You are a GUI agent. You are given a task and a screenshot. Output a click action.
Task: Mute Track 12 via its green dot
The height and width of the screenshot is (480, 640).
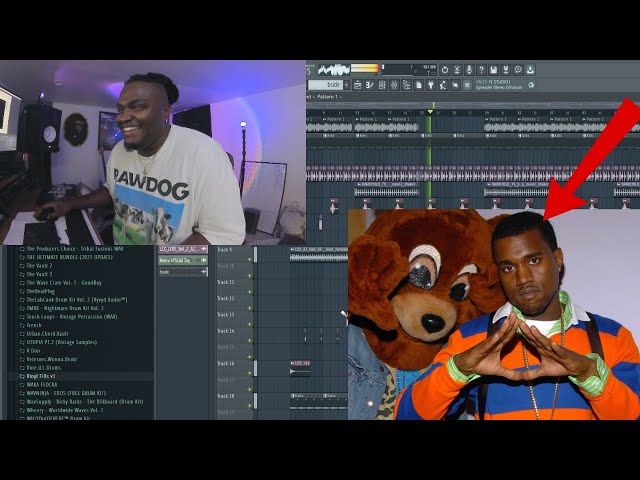(x=250, y=308)
